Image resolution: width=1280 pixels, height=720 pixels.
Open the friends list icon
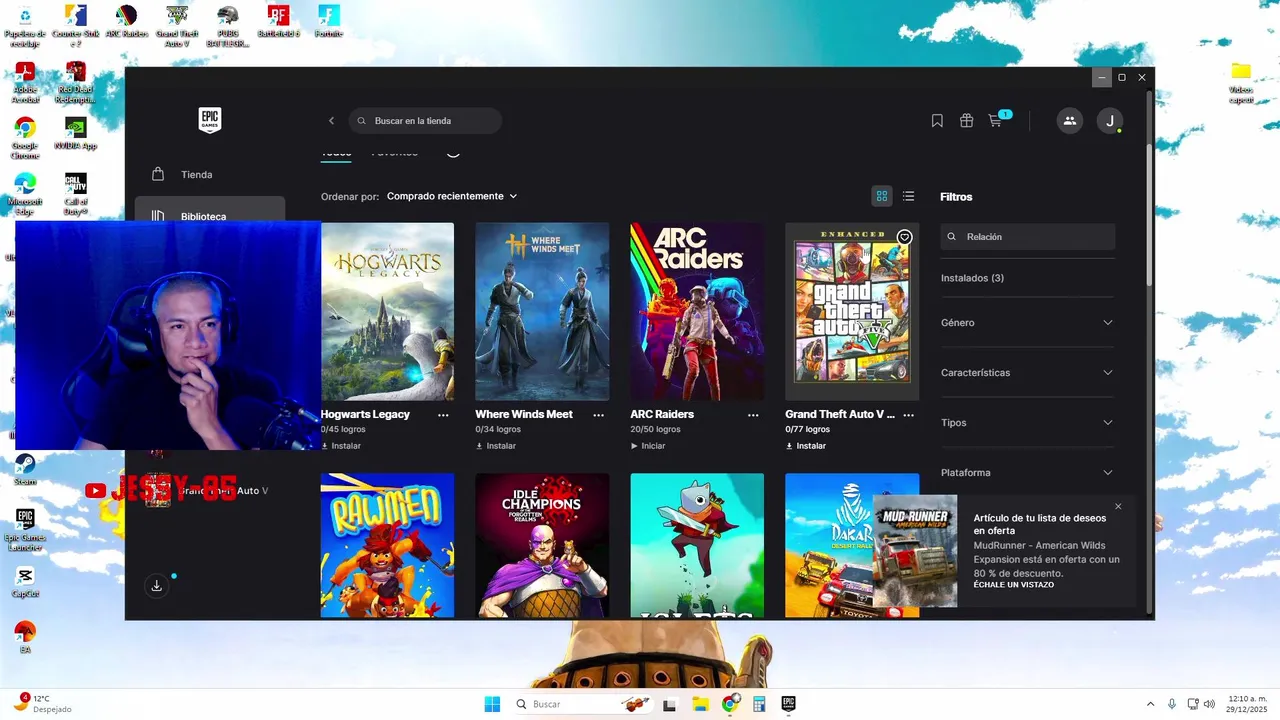coord(1070,121)
